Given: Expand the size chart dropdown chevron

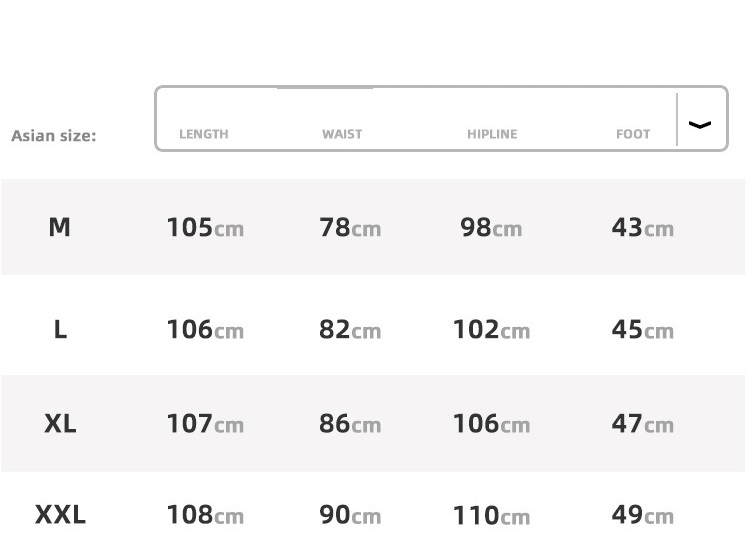Looking at the screenshot, I should (x=701, y=124).
